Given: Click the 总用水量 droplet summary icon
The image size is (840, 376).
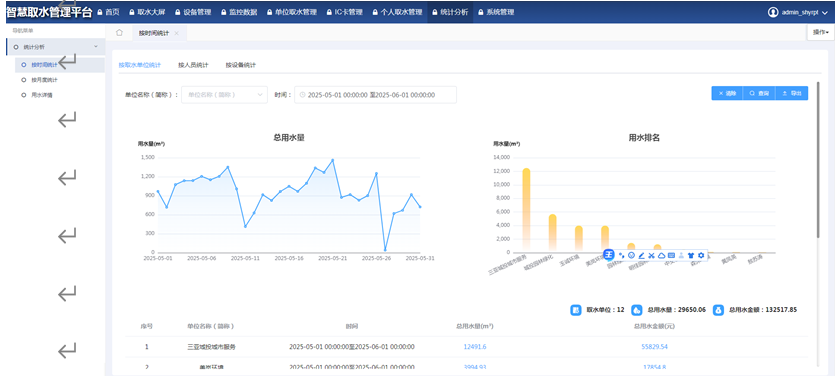Looking at the screenshot, I should pos(637,310).
